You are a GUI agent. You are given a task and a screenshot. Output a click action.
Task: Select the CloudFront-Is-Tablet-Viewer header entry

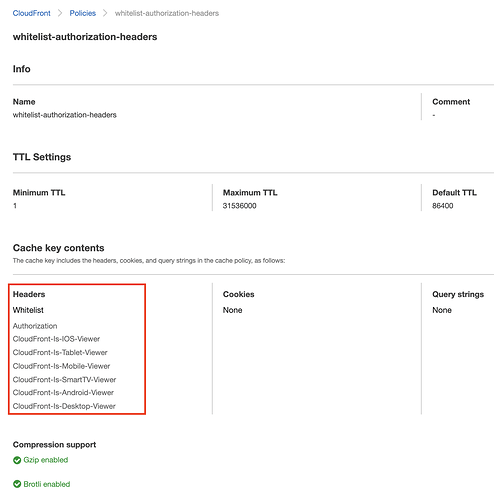click(60, 353)
